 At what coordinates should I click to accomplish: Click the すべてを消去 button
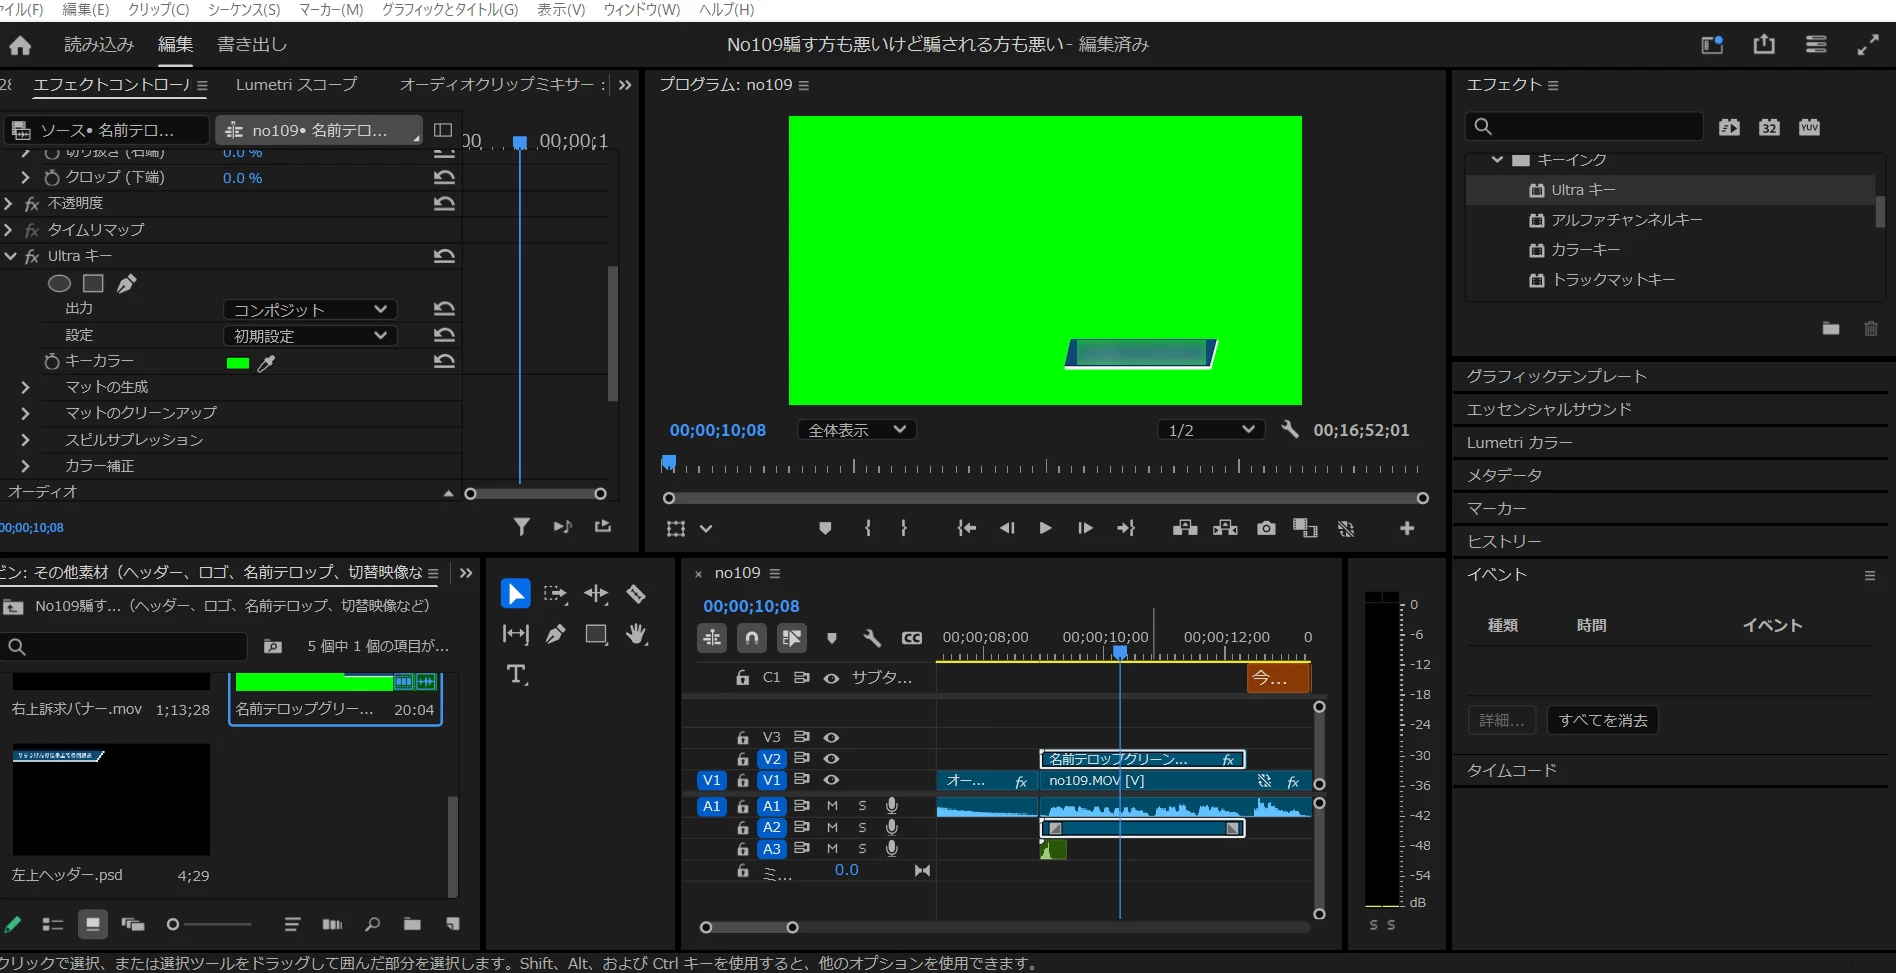click(x=1603, y=720)
